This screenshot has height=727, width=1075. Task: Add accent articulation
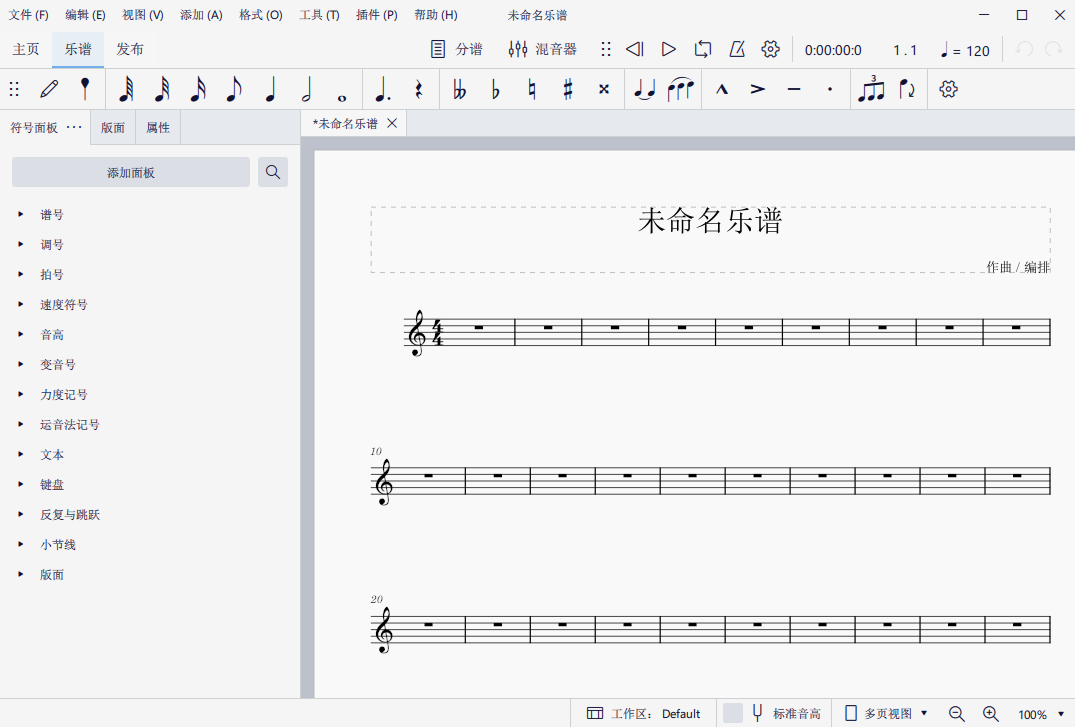(x=758, y=89)
